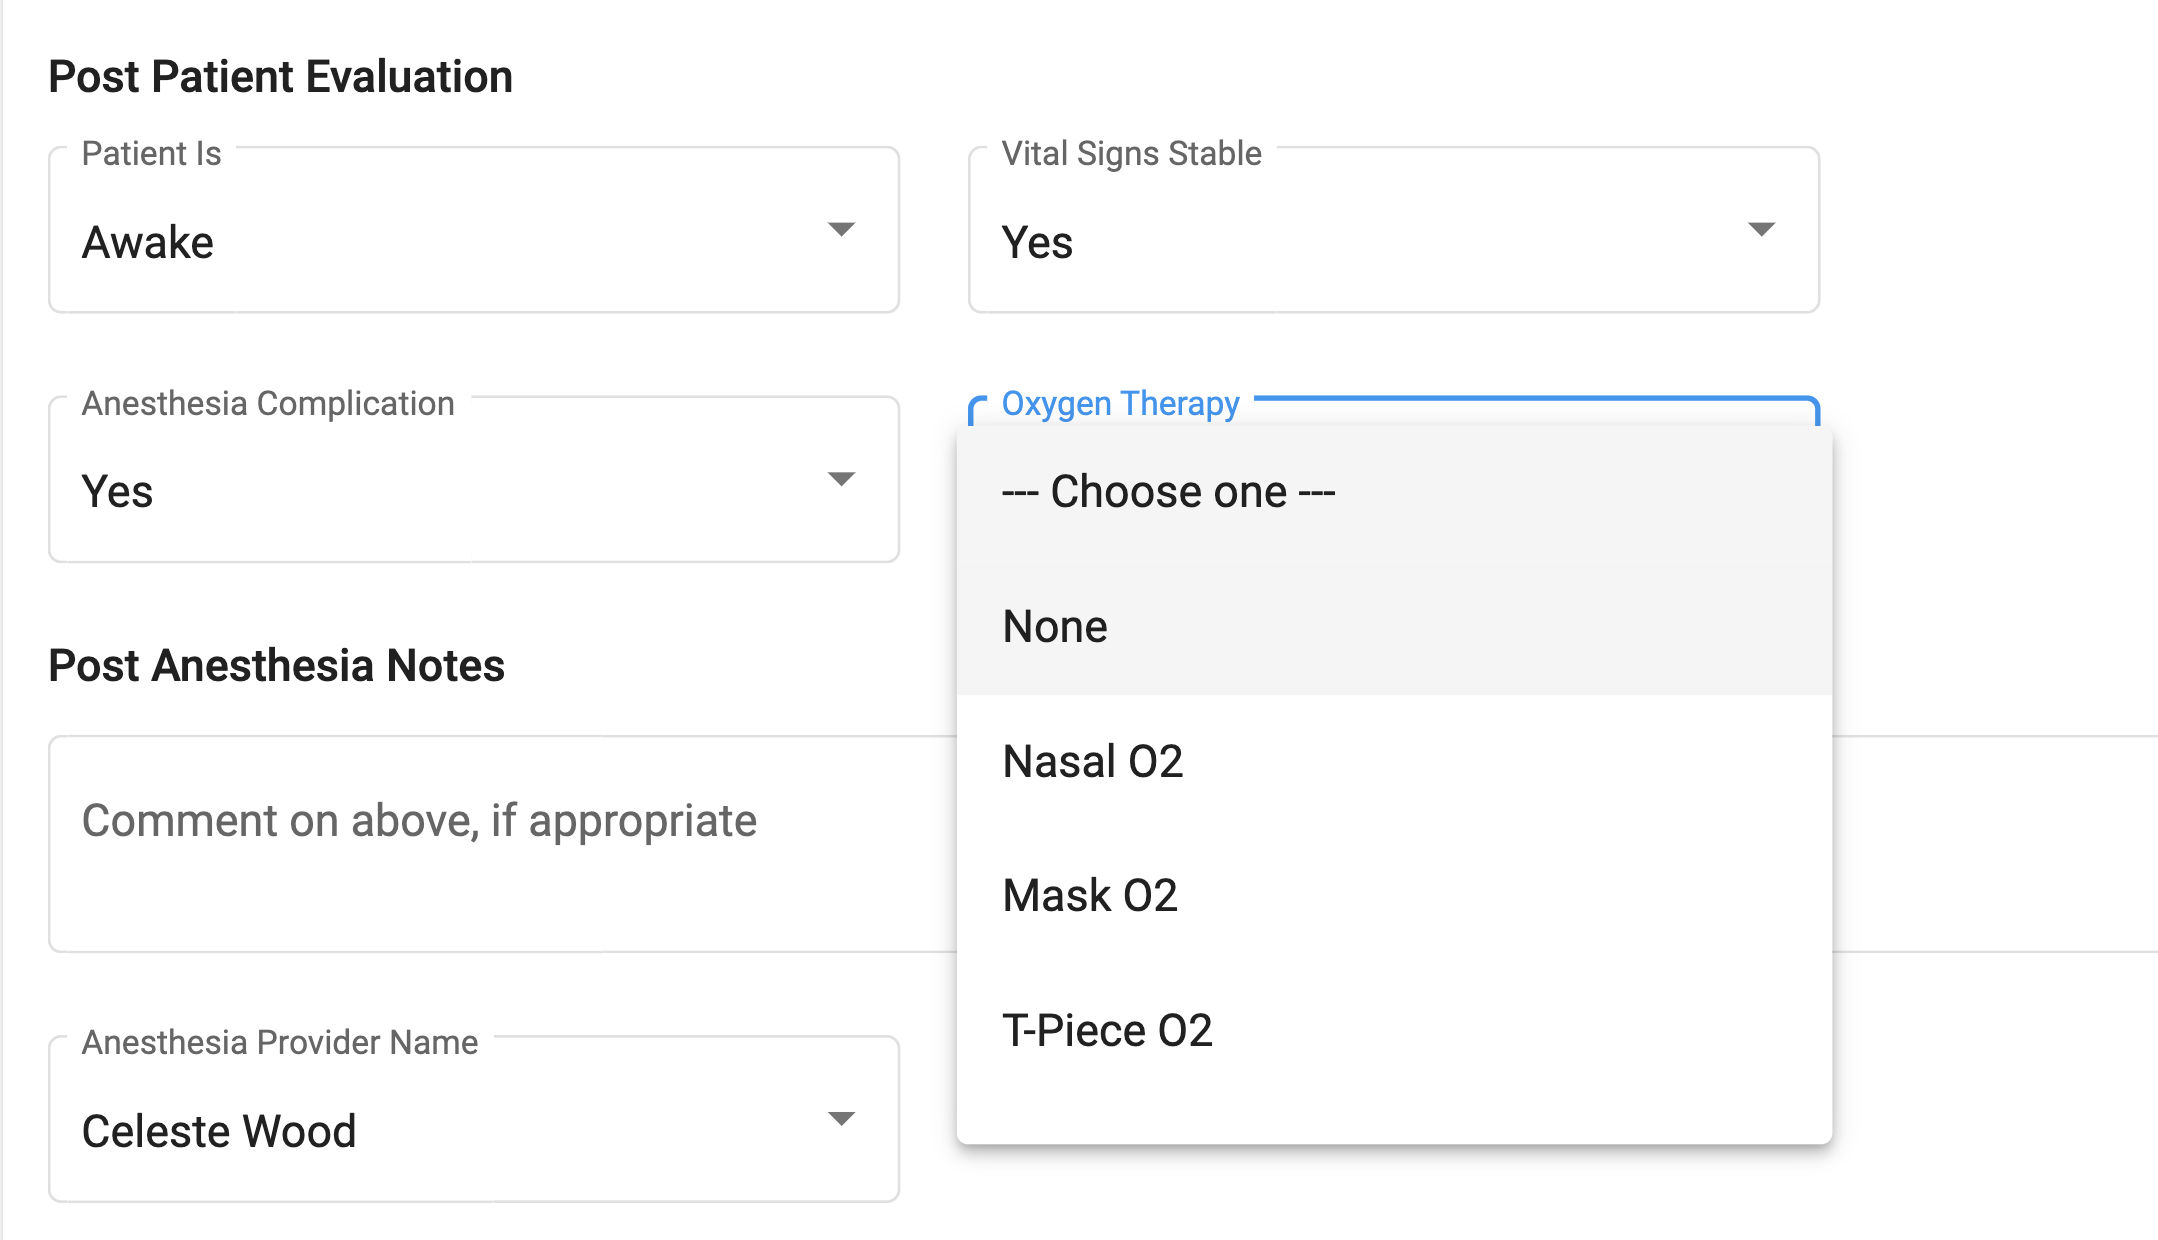Click the Choose one placeholder option
Screen dimensions: 2158x1240
point(1168,491)
